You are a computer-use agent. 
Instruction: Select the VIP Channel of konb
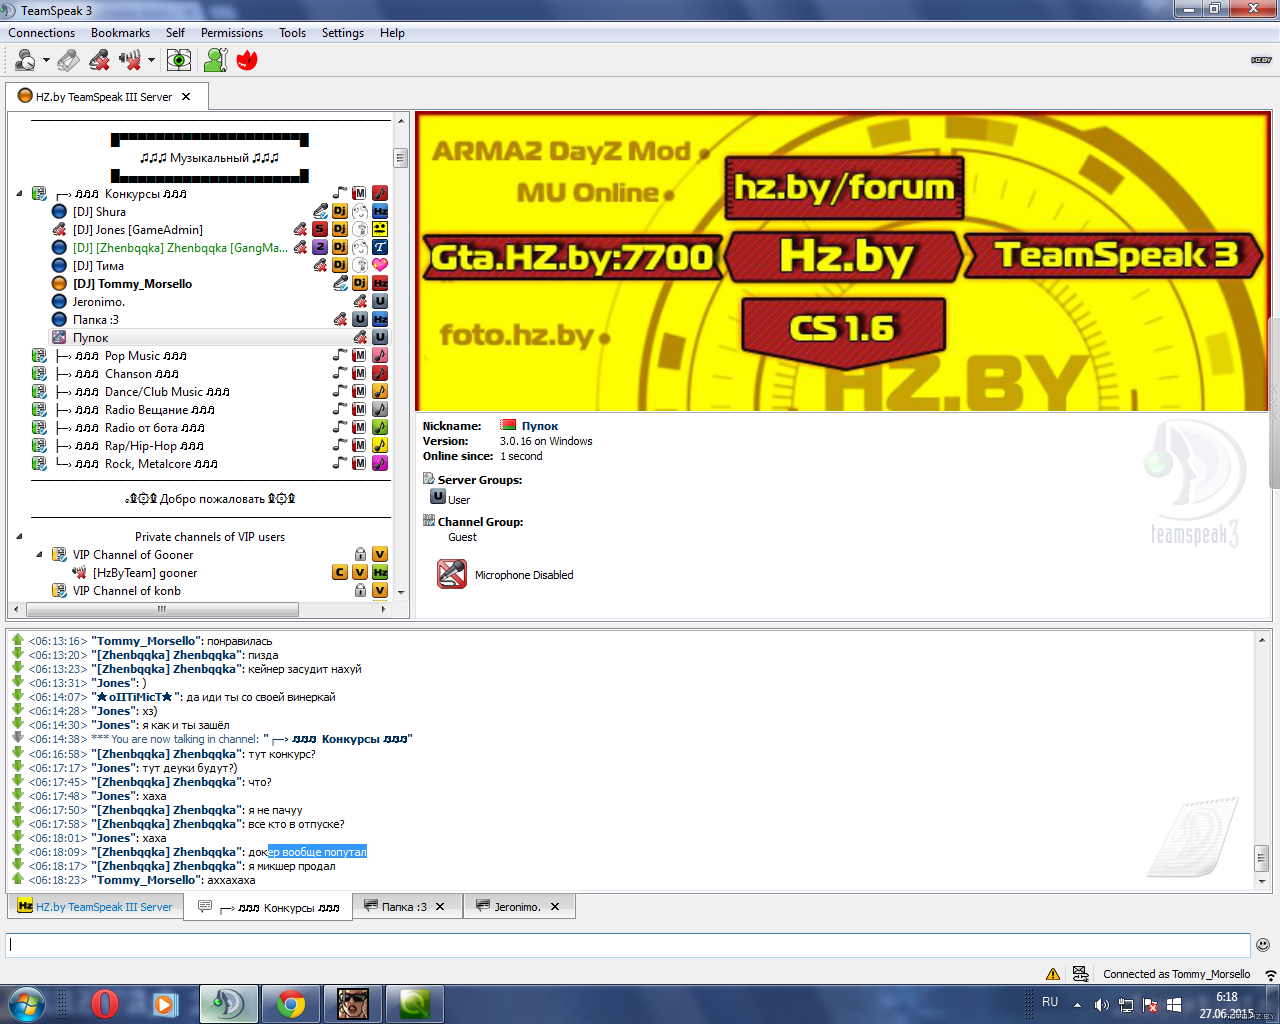point(127,591)
